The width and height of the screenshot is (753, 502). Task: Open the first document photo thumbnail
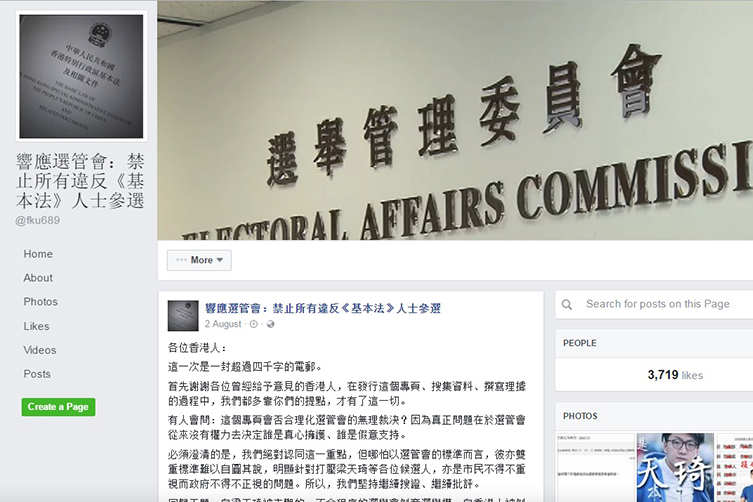[595, 467]
